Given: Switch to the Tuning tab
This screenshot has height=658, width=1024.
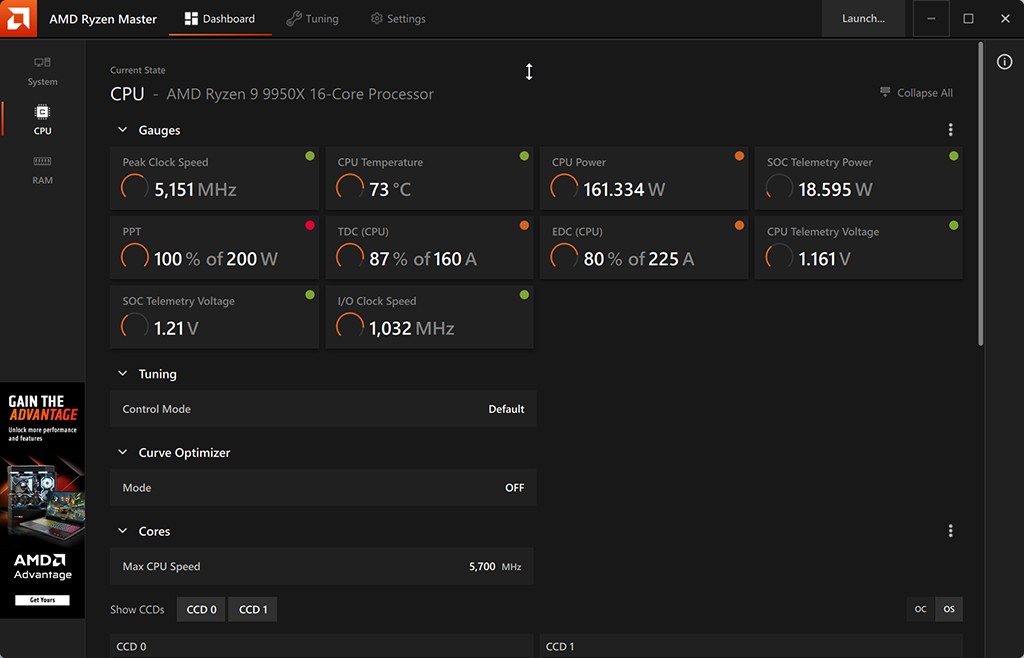Looking at the screenshot, I should pos(313,19).
